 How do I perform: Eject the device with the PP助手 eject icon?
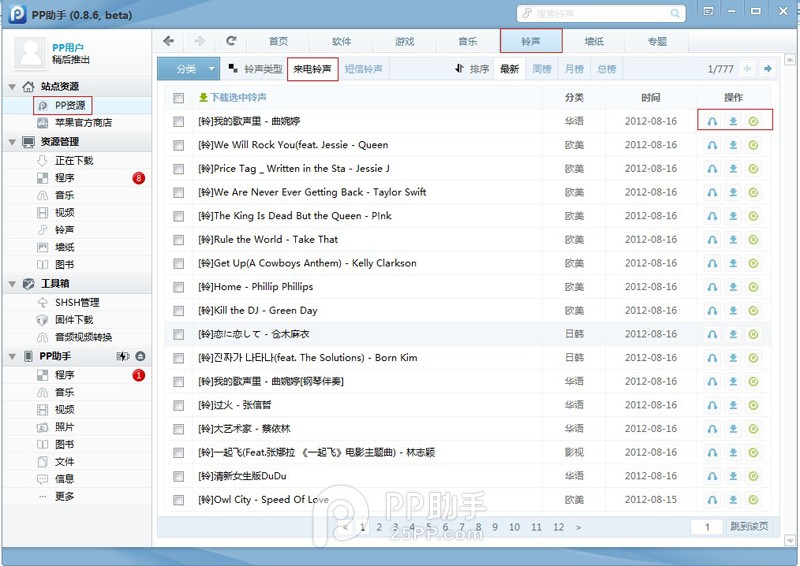pos(141,357)
